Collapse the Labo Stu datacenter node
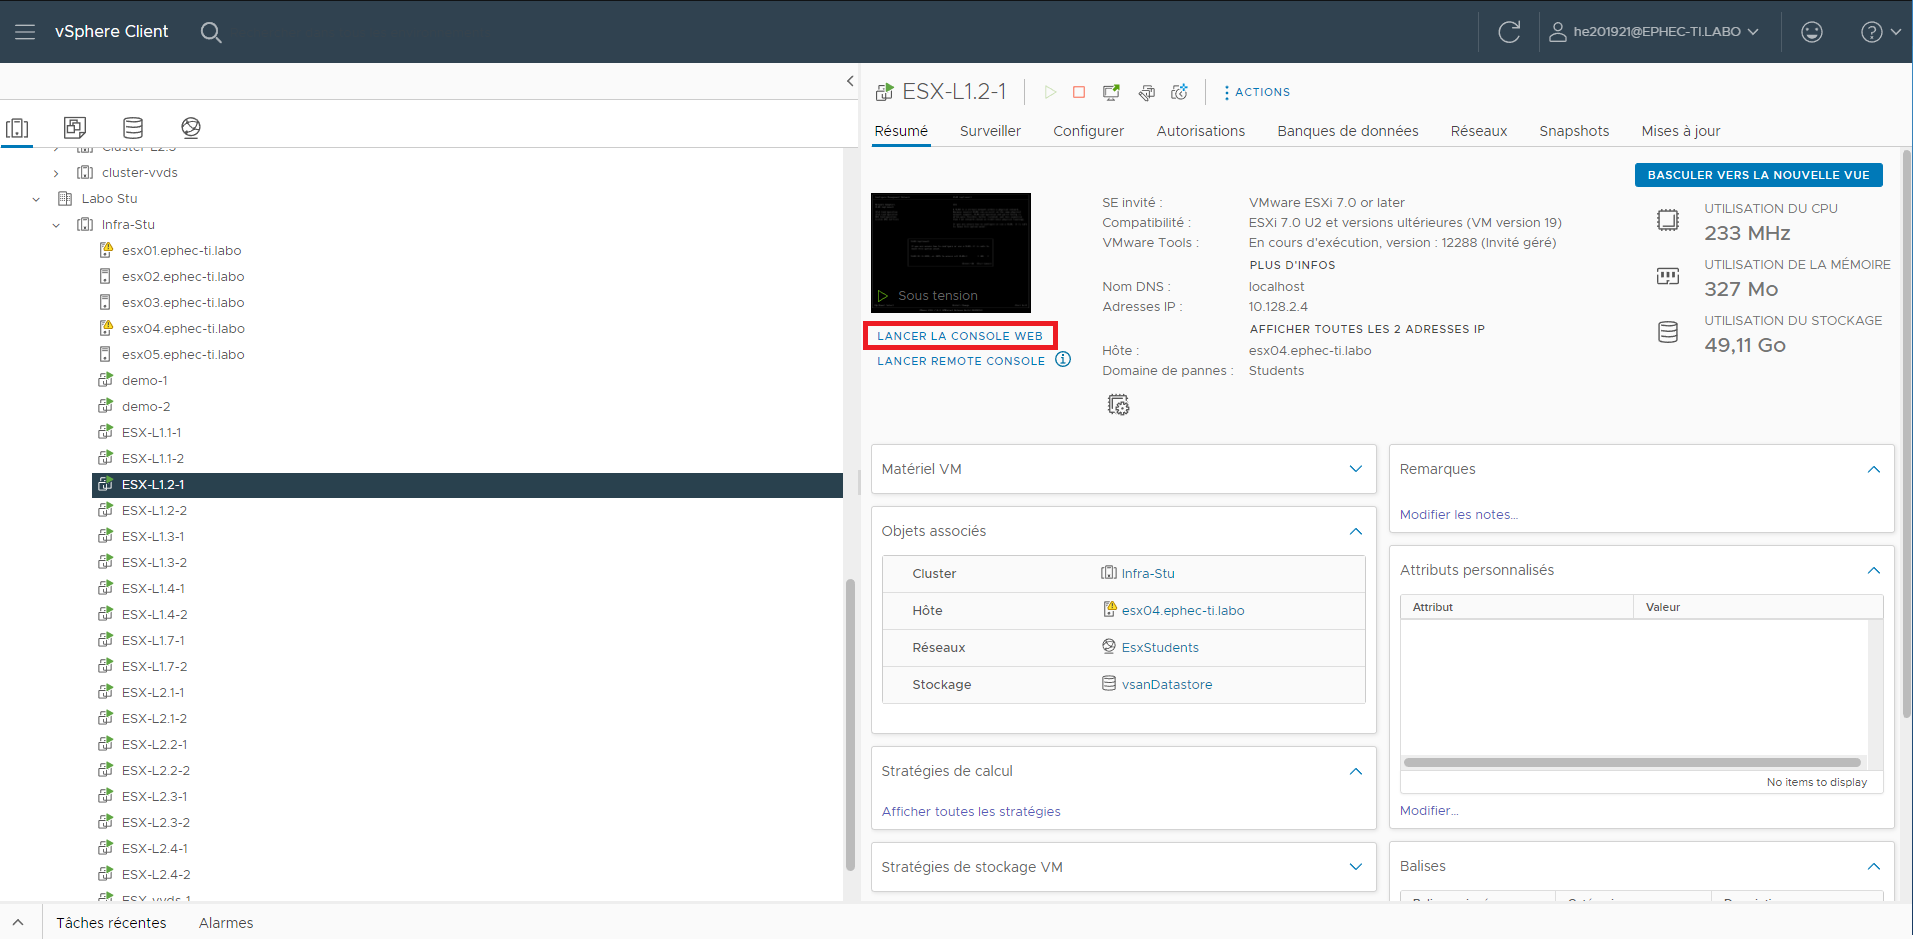 point(36,199)
